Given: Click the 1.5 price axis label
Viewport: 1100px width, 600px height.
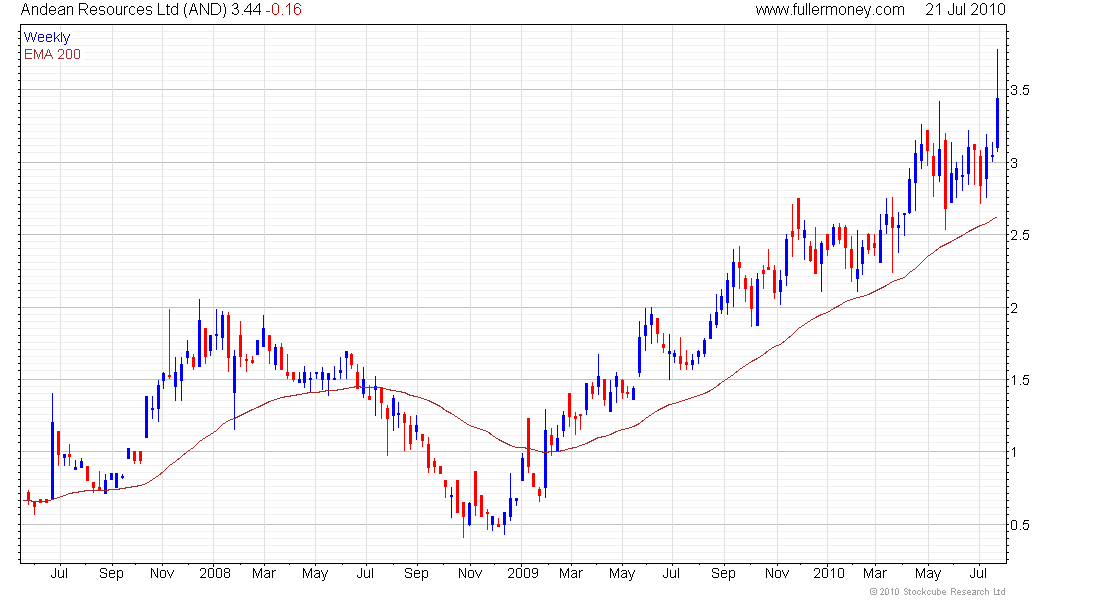Looking at the screenshot, I should pyautogui.click(x=1019, y=381).
